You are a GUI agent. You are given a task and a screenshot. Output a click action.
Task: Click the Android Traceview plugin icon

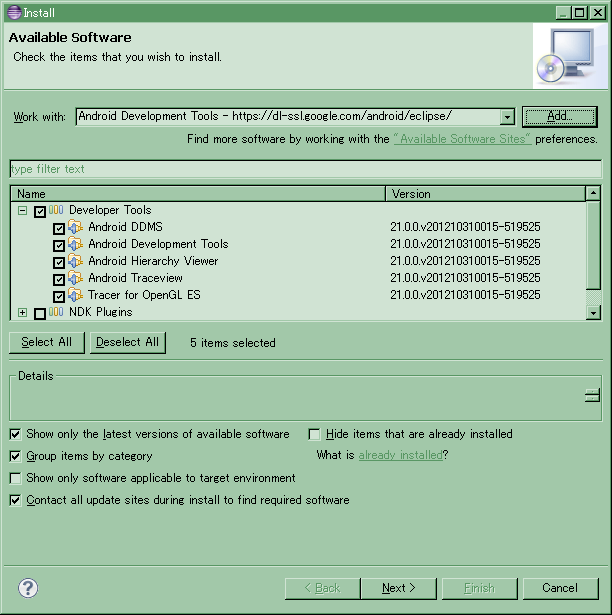click(75, 278)
